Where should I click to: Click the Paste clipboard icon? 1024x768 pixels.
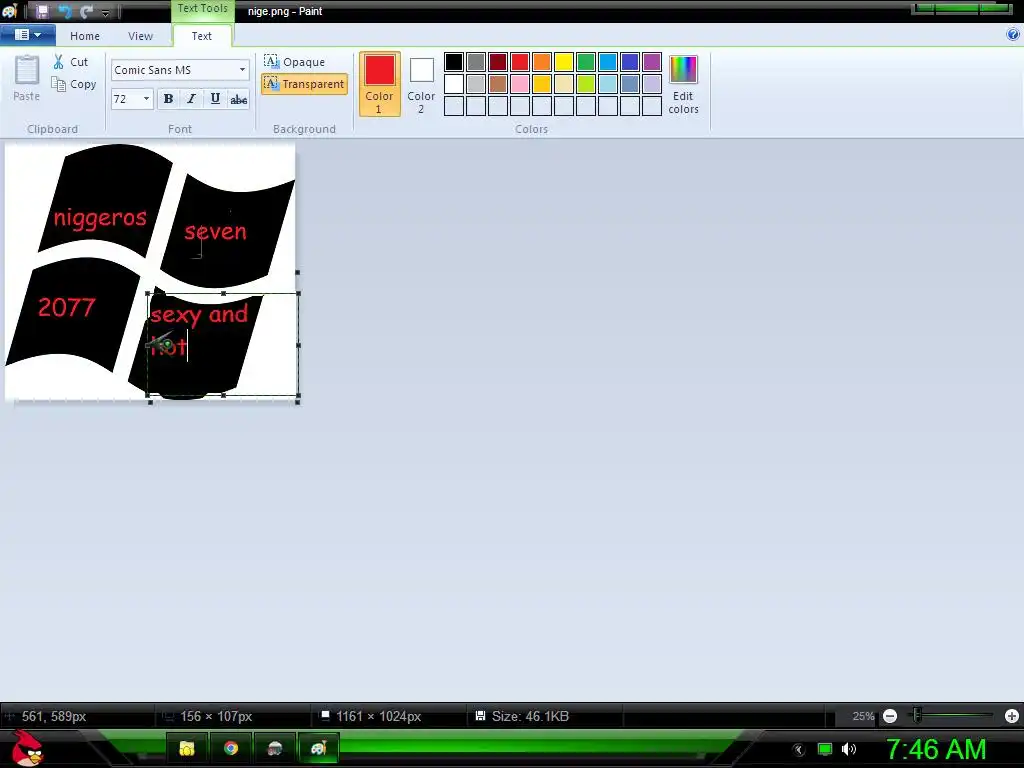click(x=27, y=70)
